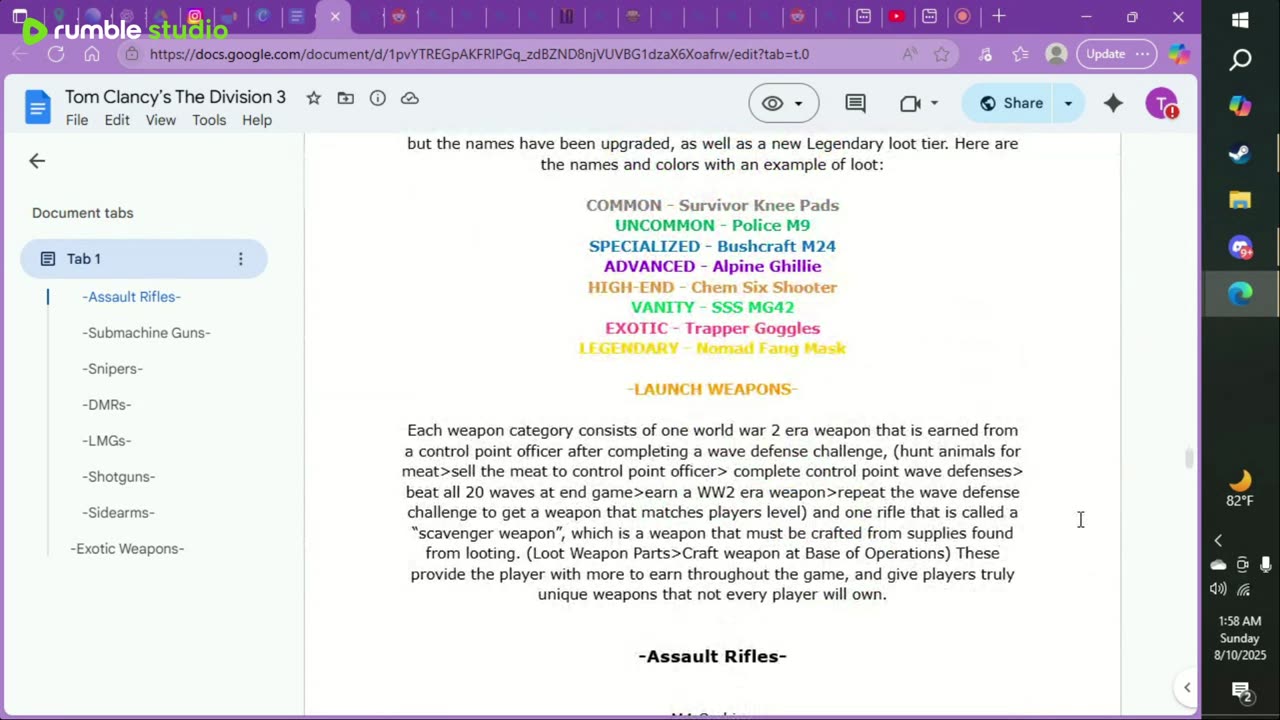The image size is (1280, 720).
Task: Jump to the Assault Rifles outline heading
Action: 132,297
